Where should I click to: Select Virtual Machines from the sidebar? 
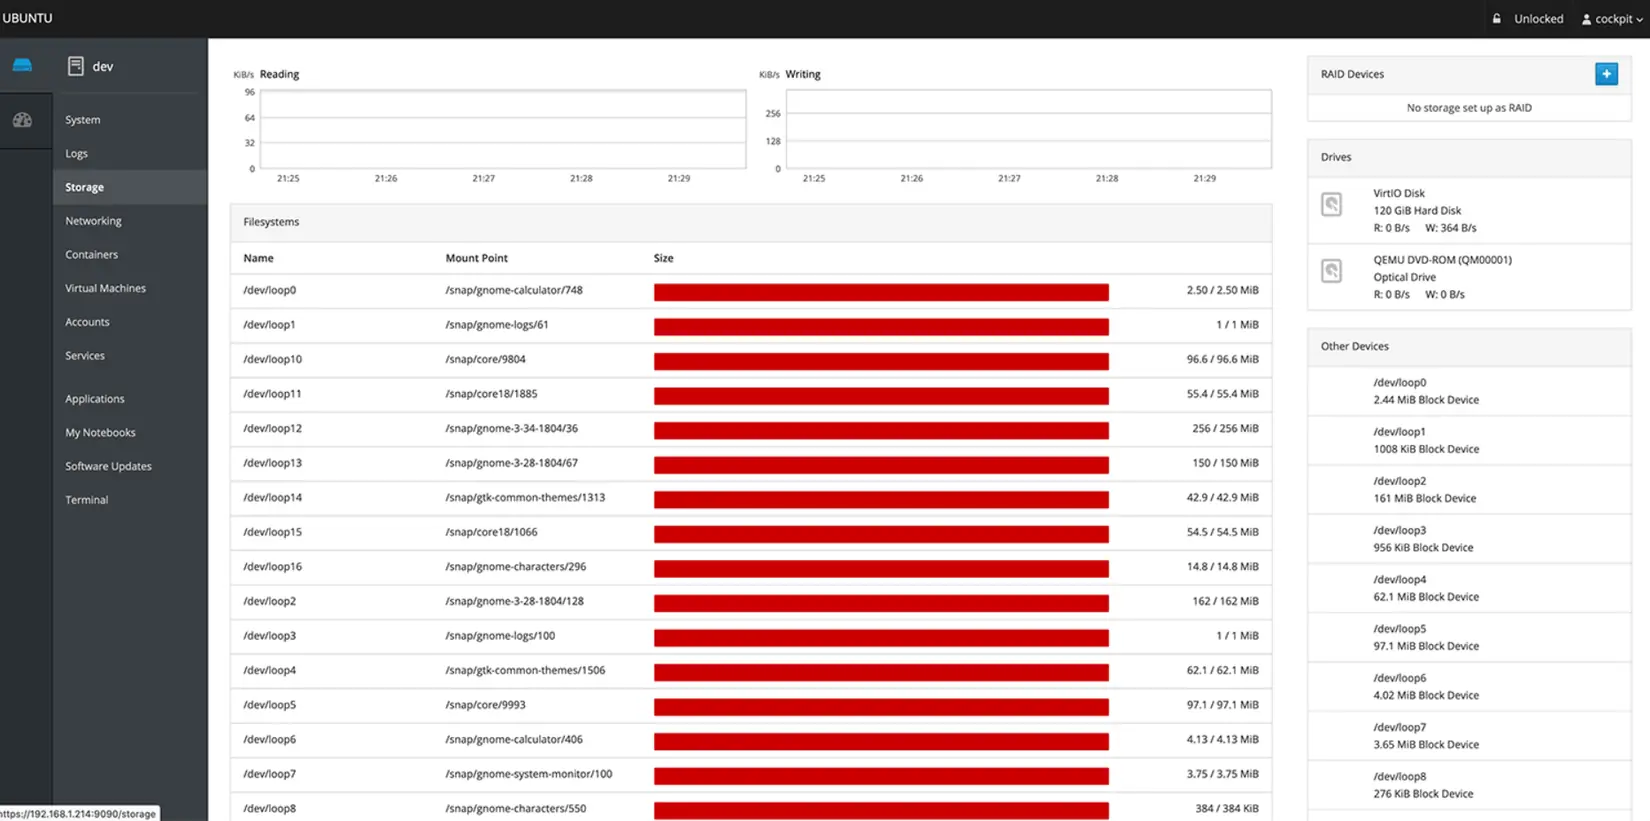(x=105, y=288)
